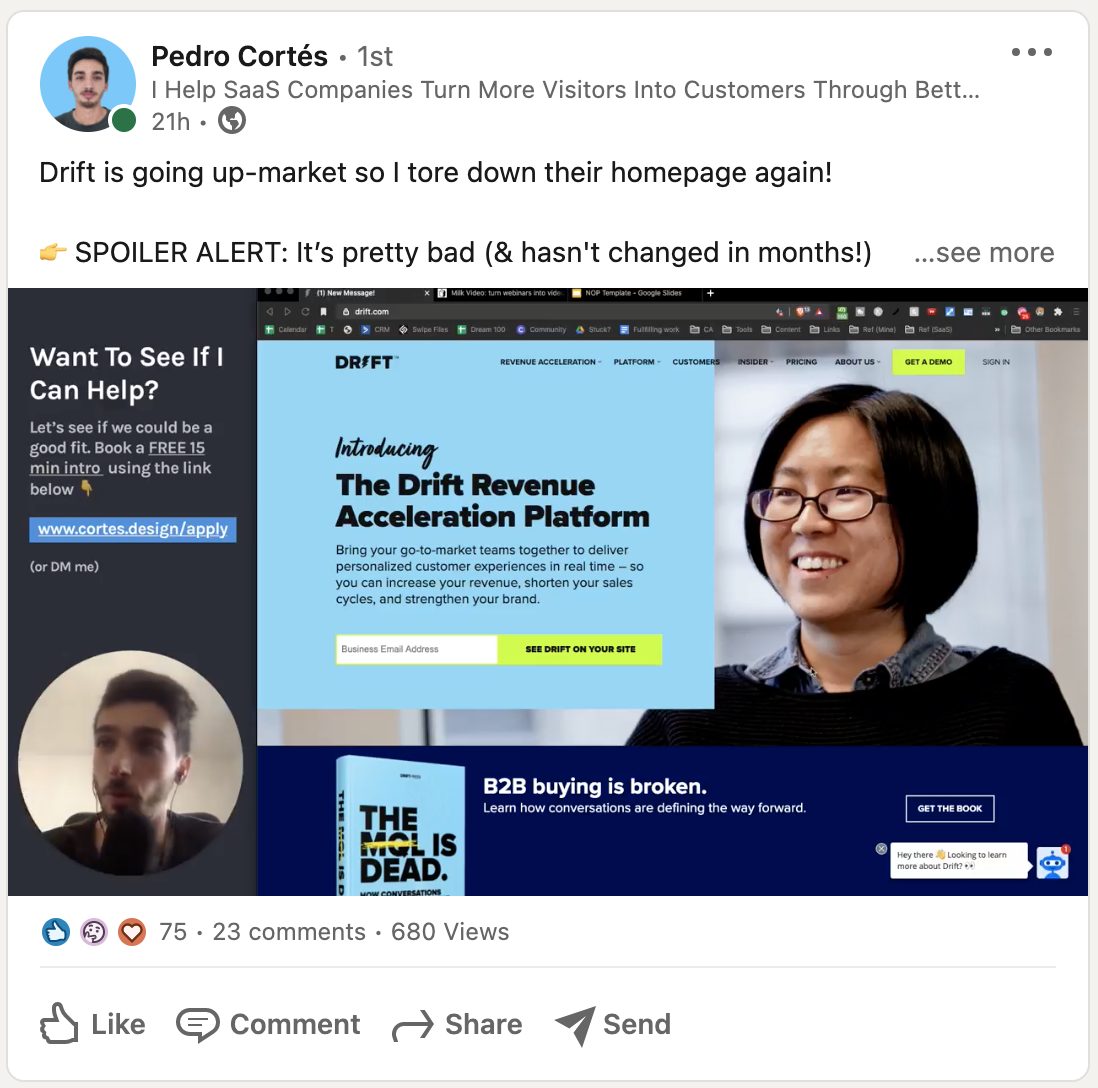
Task: Expand the Revenue Acceleration nav dropdown
Action: click(x=550, y=362)
